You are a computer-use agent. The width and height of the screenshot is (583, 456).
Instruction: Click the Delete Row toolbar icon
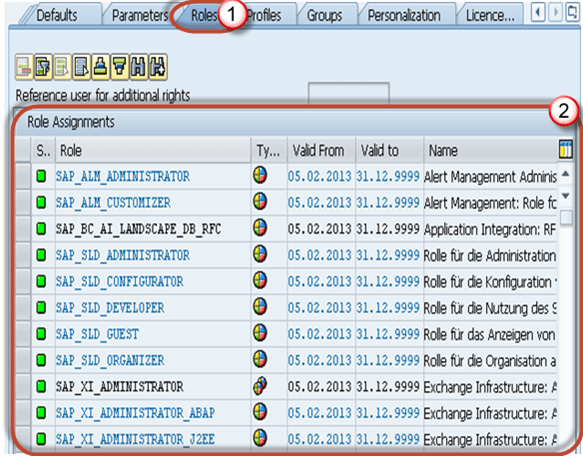point(24,67)
